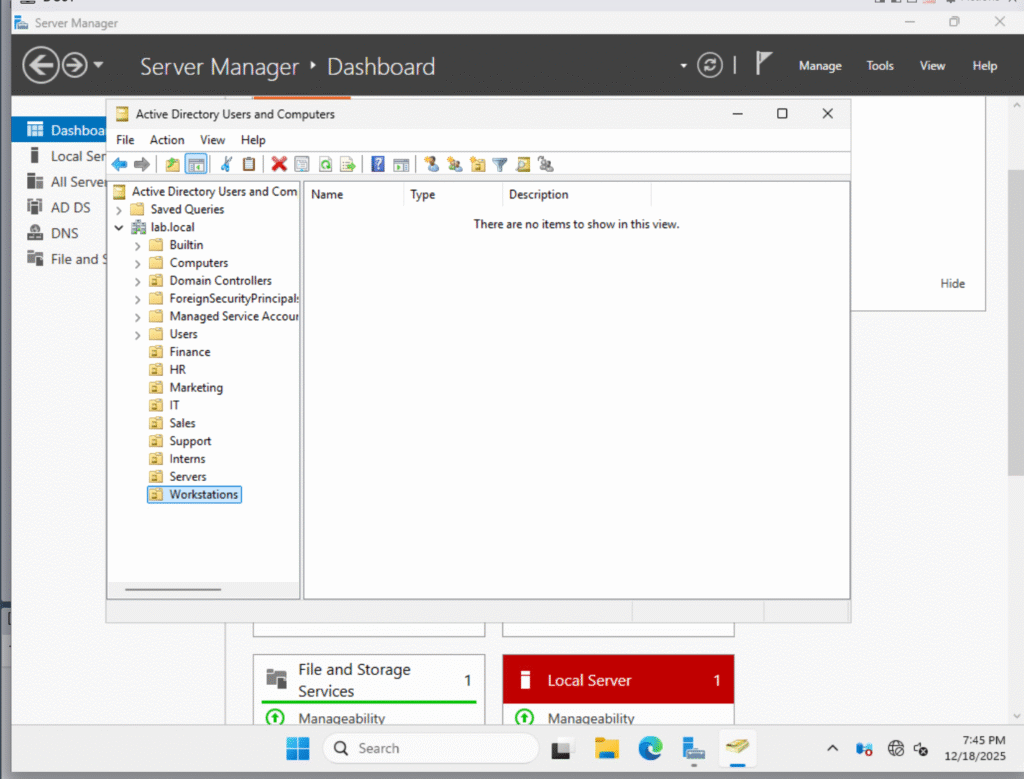This screenshot has height=779, width=1024.
Task: Click the blue Back arrow in ADUC
Action: coord(119,165)
